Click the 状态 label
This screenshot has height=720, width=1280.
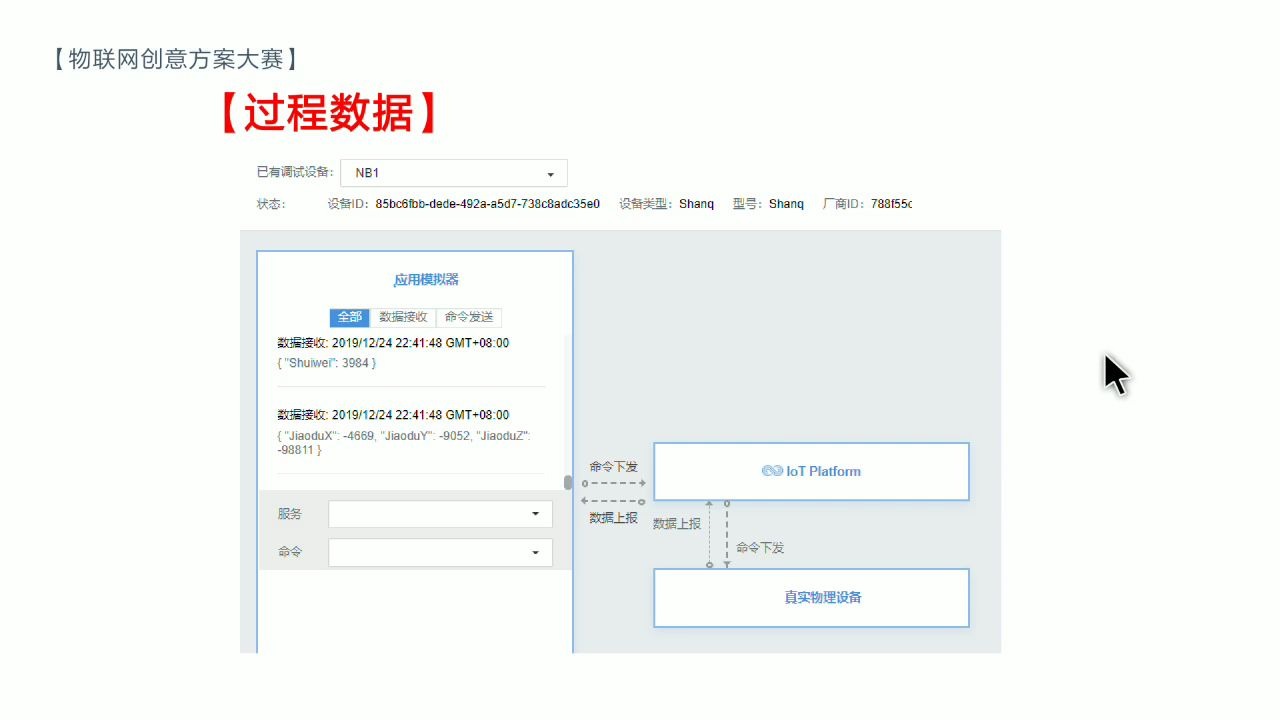coord(271,204)
